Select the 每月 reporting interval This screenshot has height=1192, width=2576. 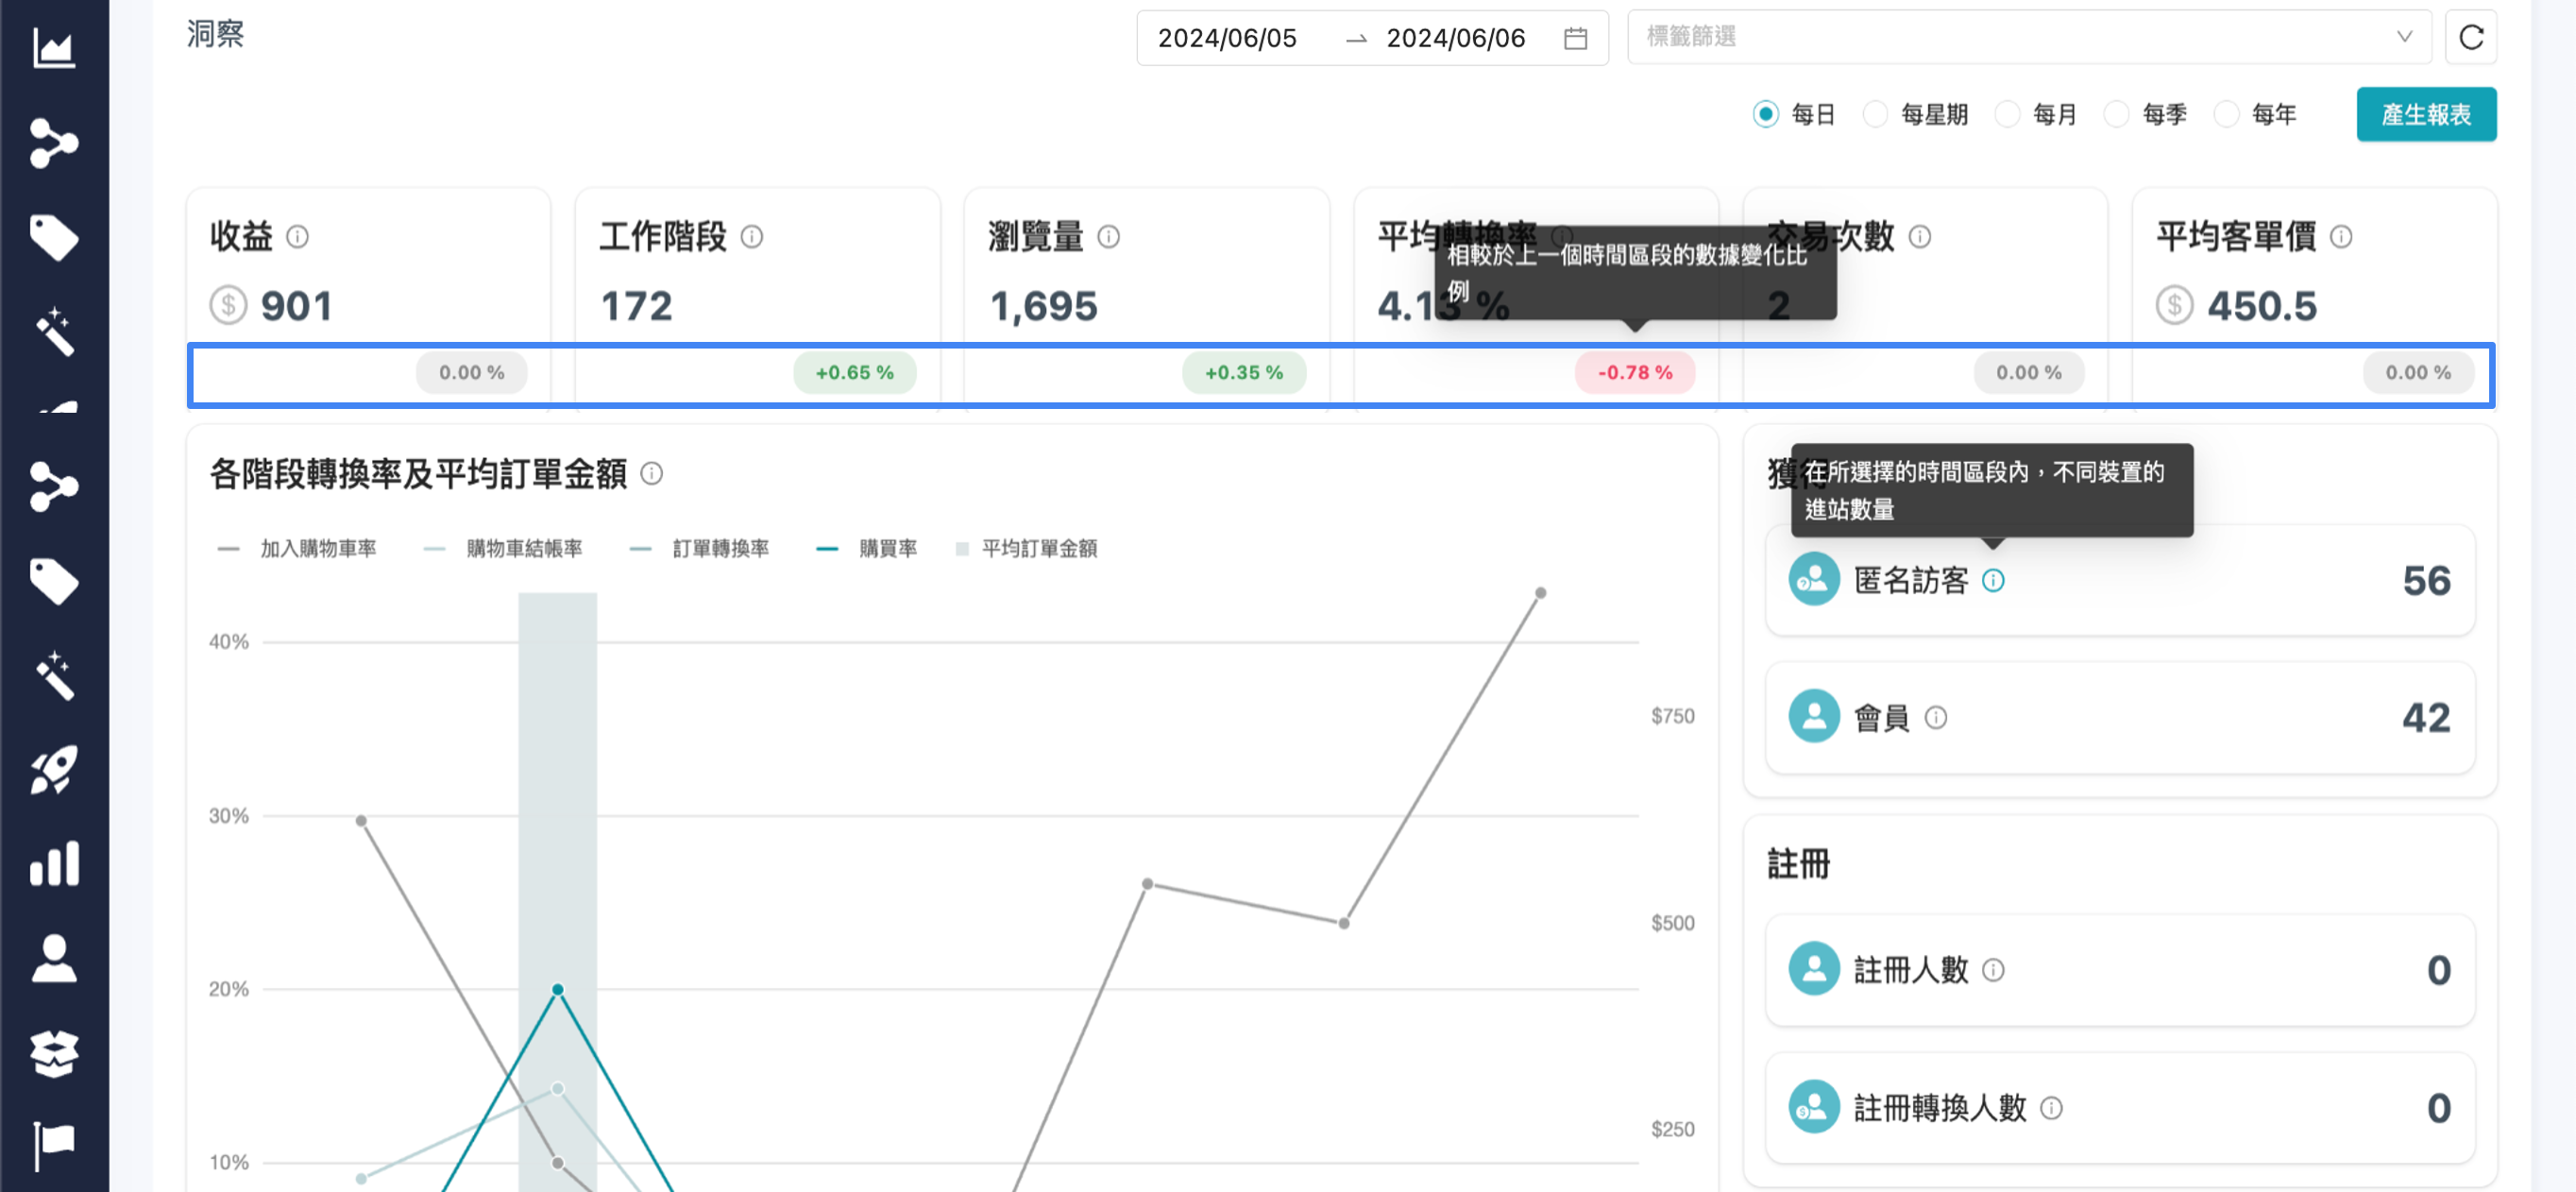click(2008, 114)
